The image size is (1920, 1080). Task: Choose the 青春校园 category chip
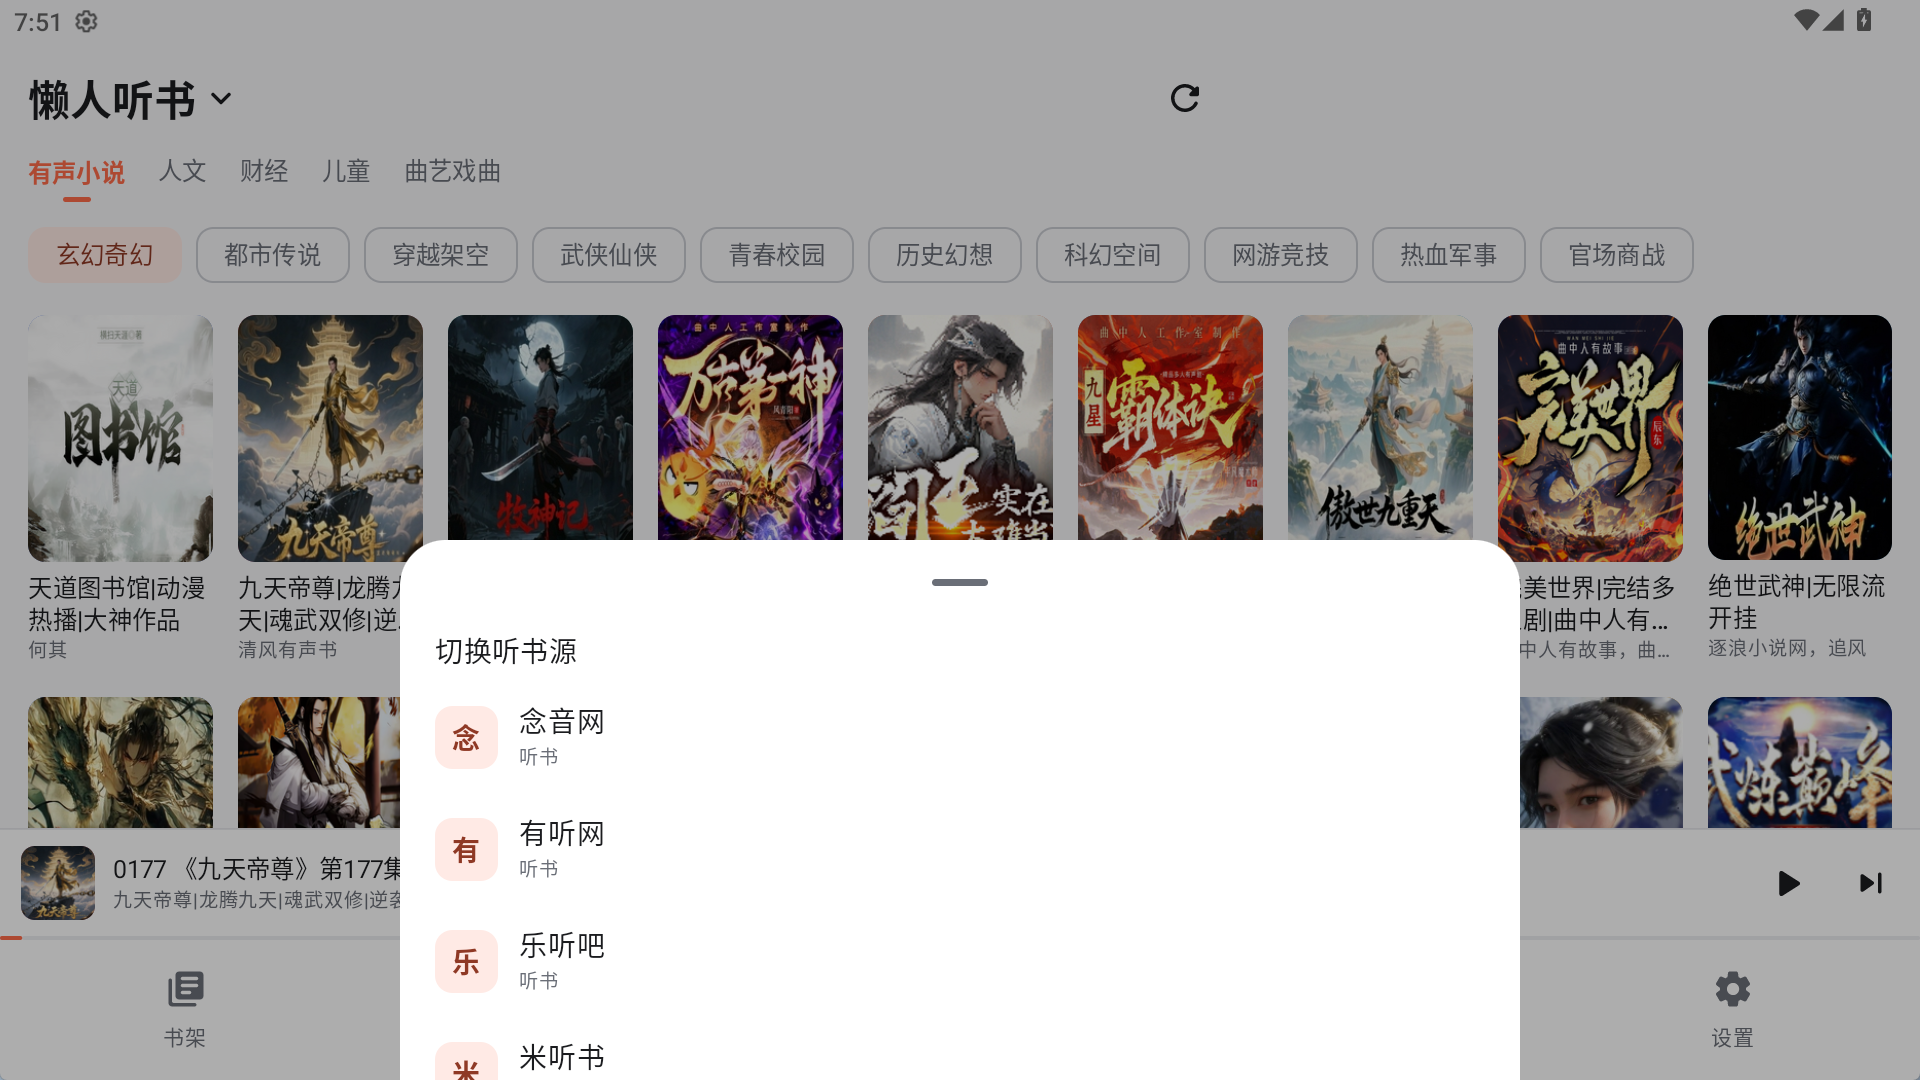click(x=777, y=255)
